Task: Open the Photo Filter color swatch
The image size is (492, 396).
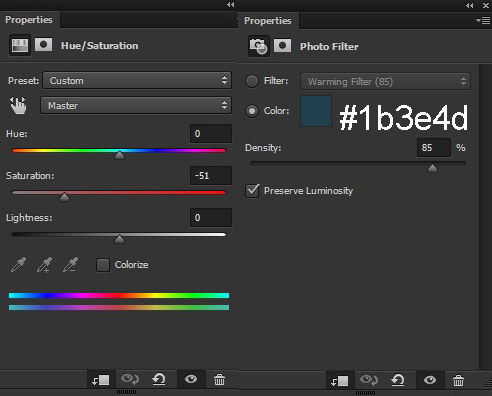Action: coord(316,111)
